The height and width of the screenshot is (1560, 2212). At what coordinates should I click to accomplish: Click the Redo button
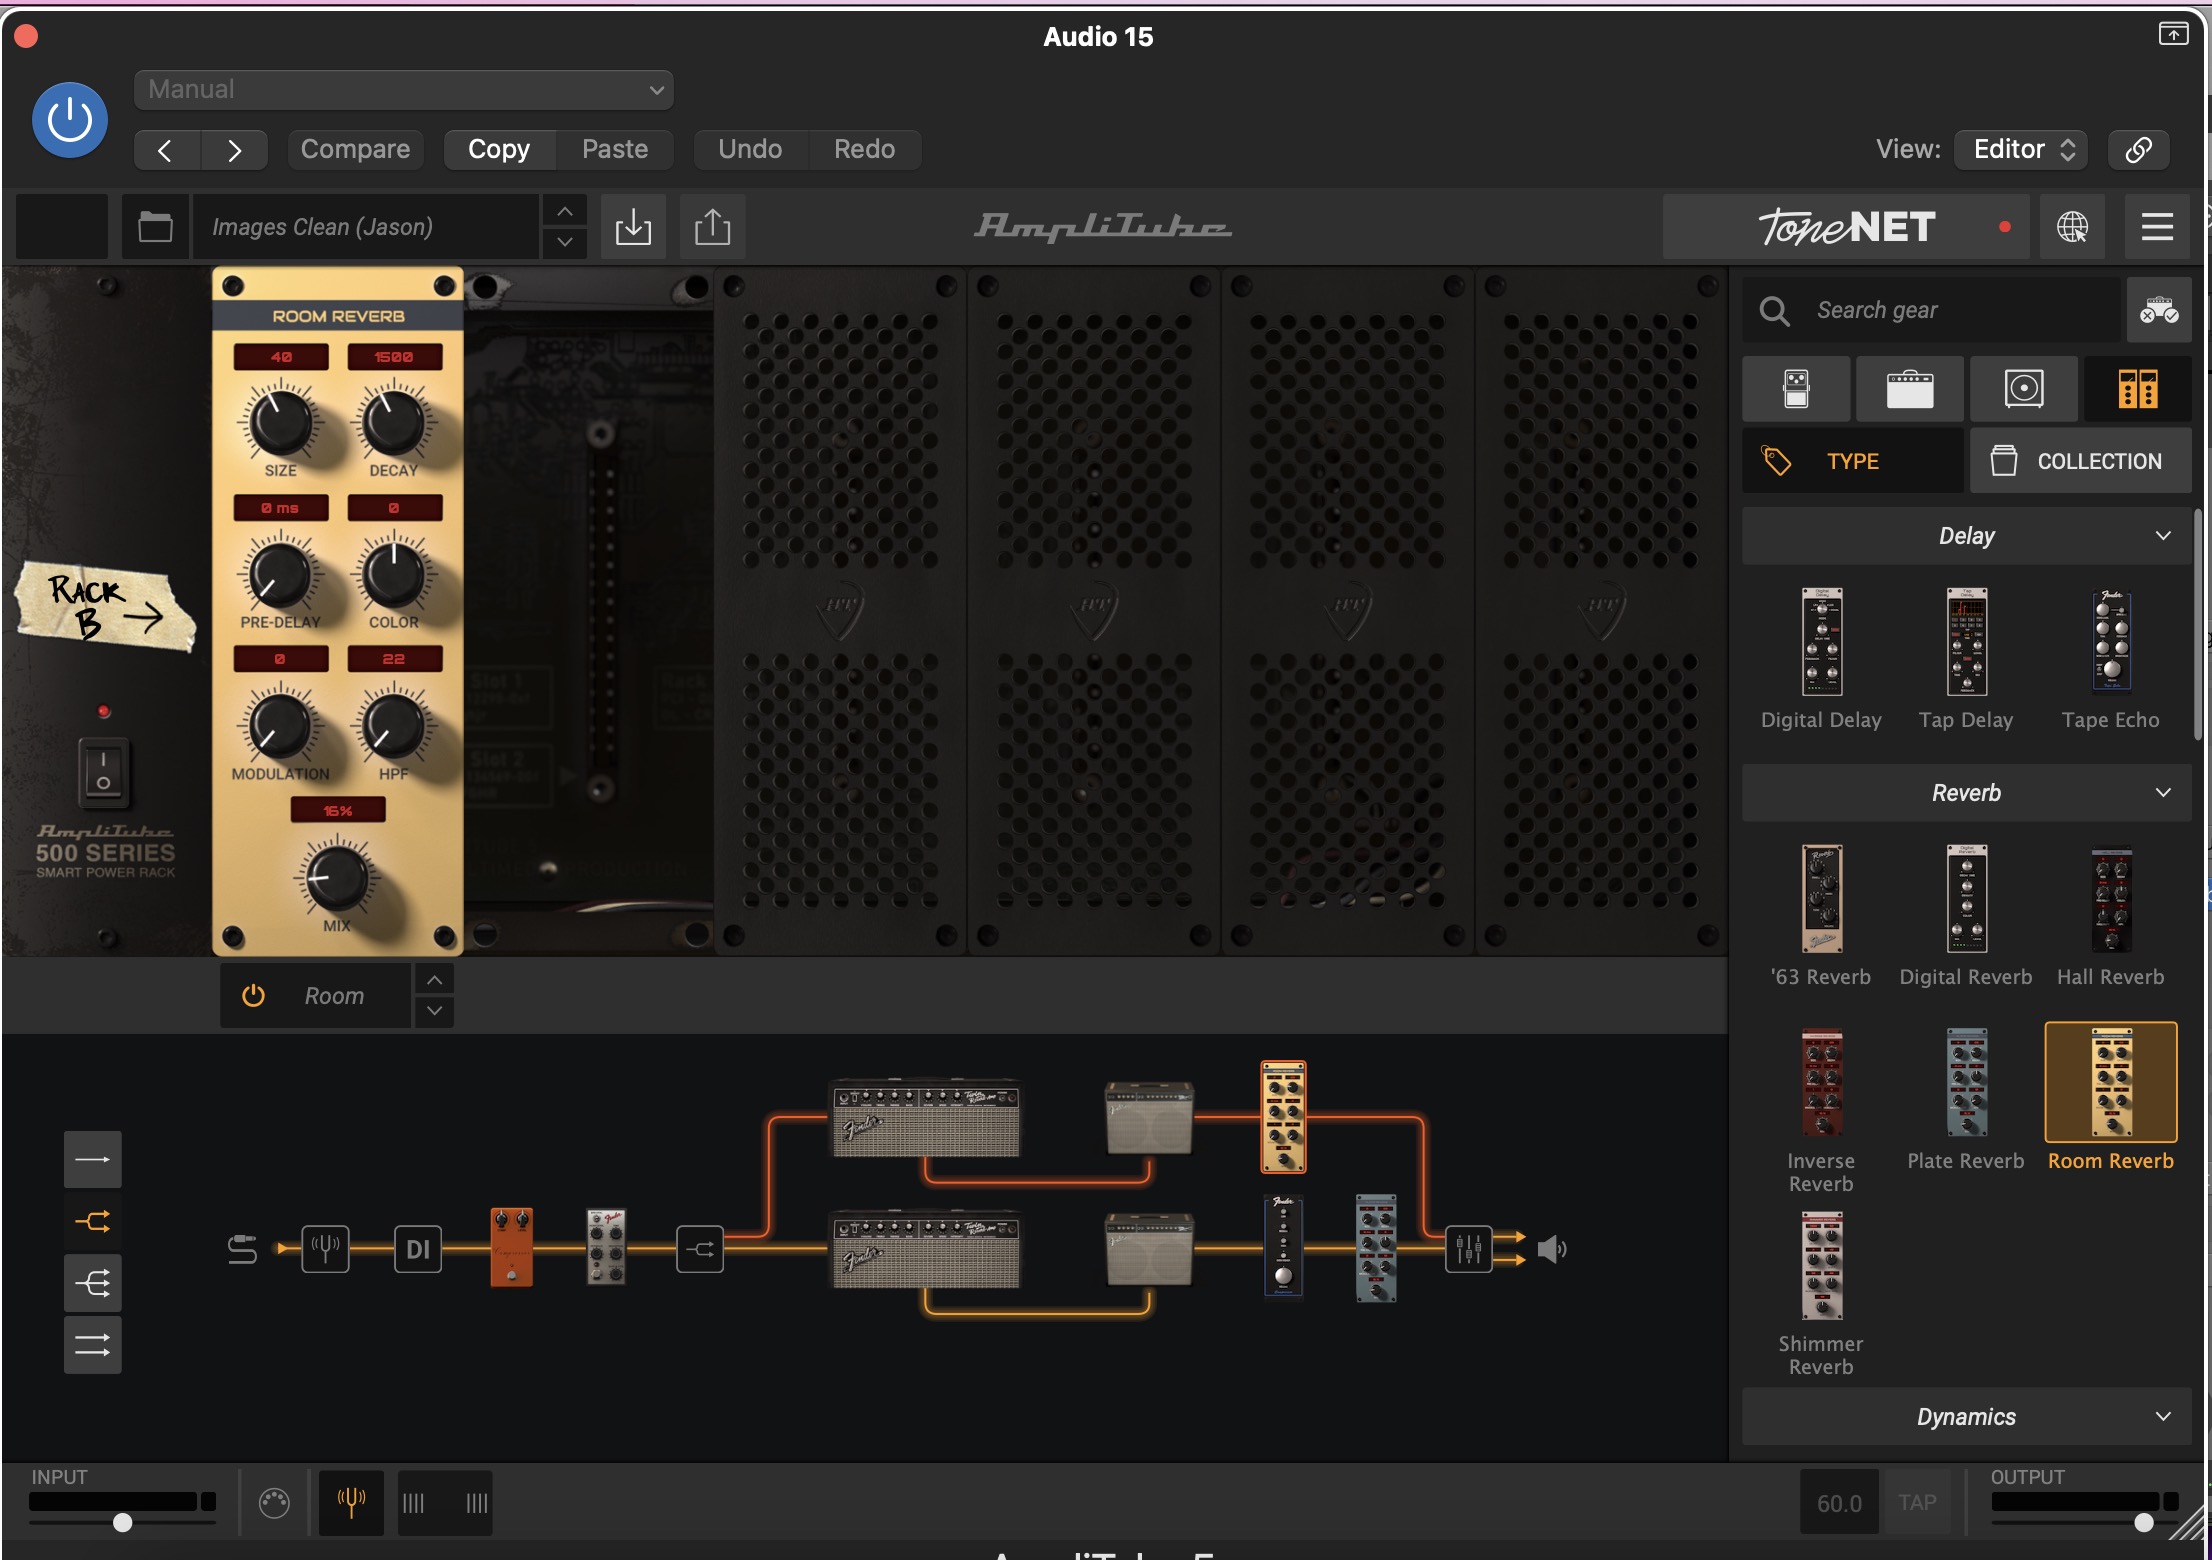pos(864,149)
